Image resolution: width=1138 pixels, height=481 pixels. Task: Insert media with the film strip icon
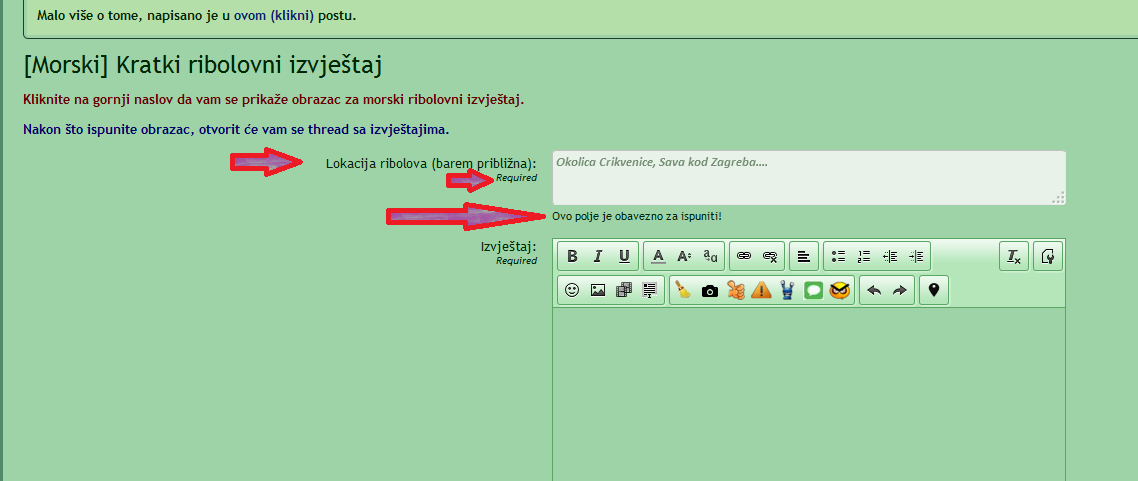click(x=624, y=290)
